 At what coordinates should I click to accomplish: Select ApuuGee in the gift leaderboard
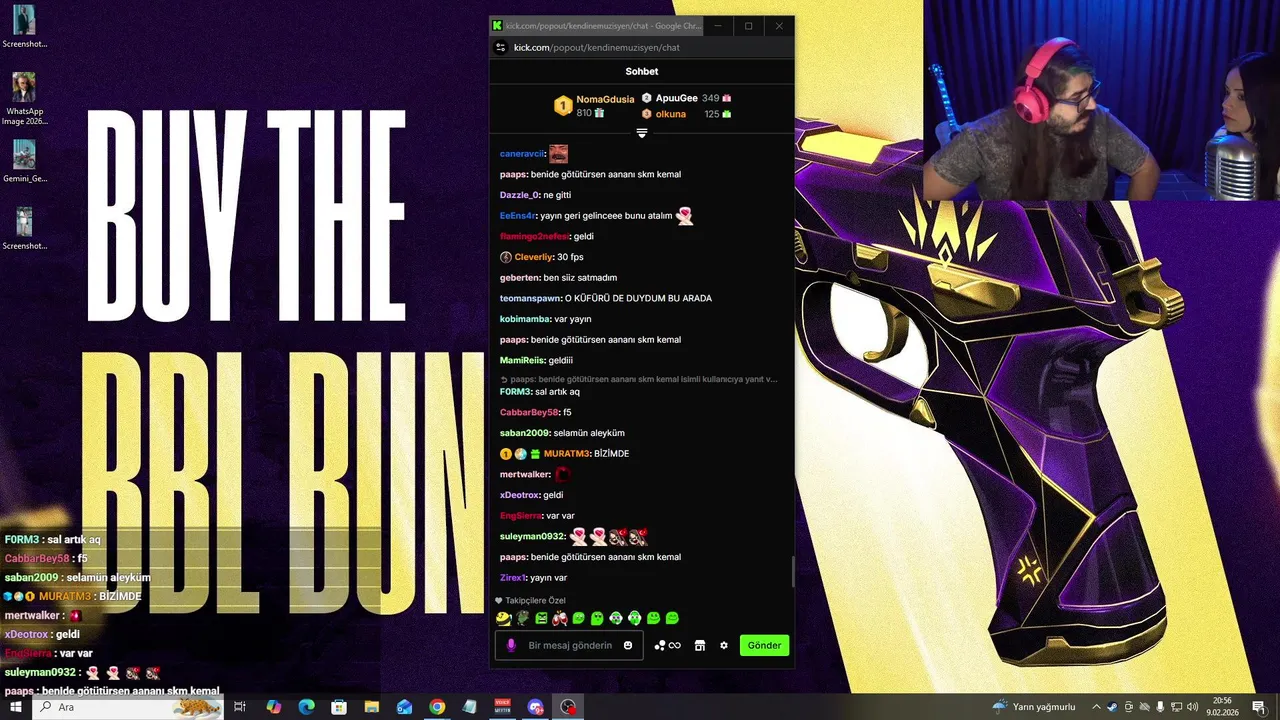676,98
